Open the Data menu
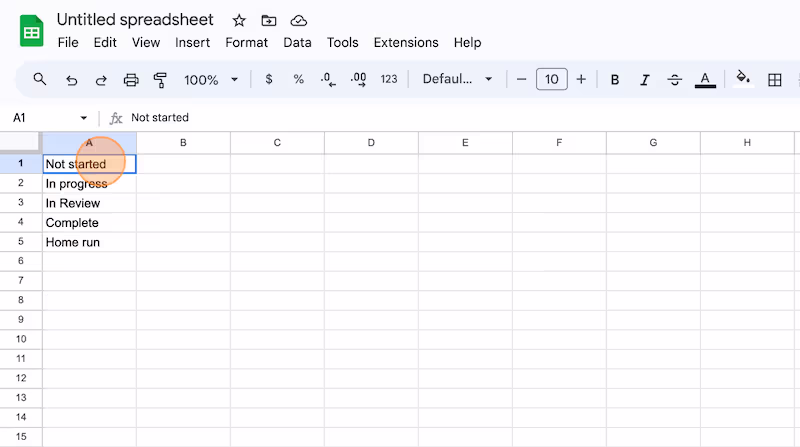The width and height of the screenshot is (800, 447). click(297, 43)
